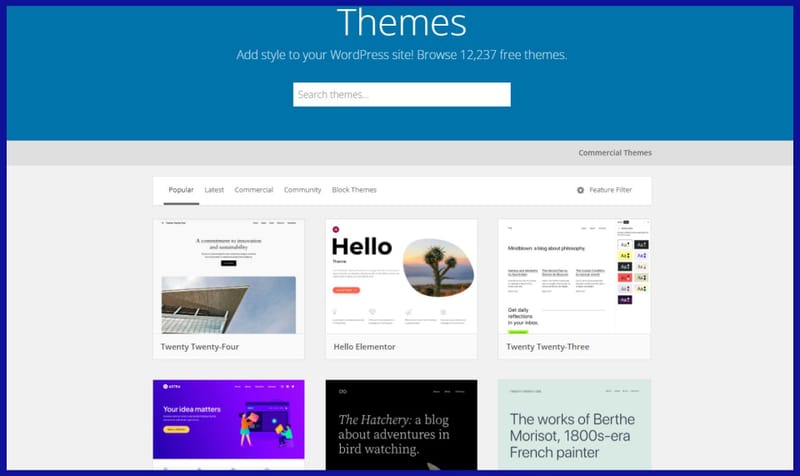The height and width of the screenshot is (476, 800).
Task: Open the Twenty Twenty-Four theme title
Action: click(200, 347)
